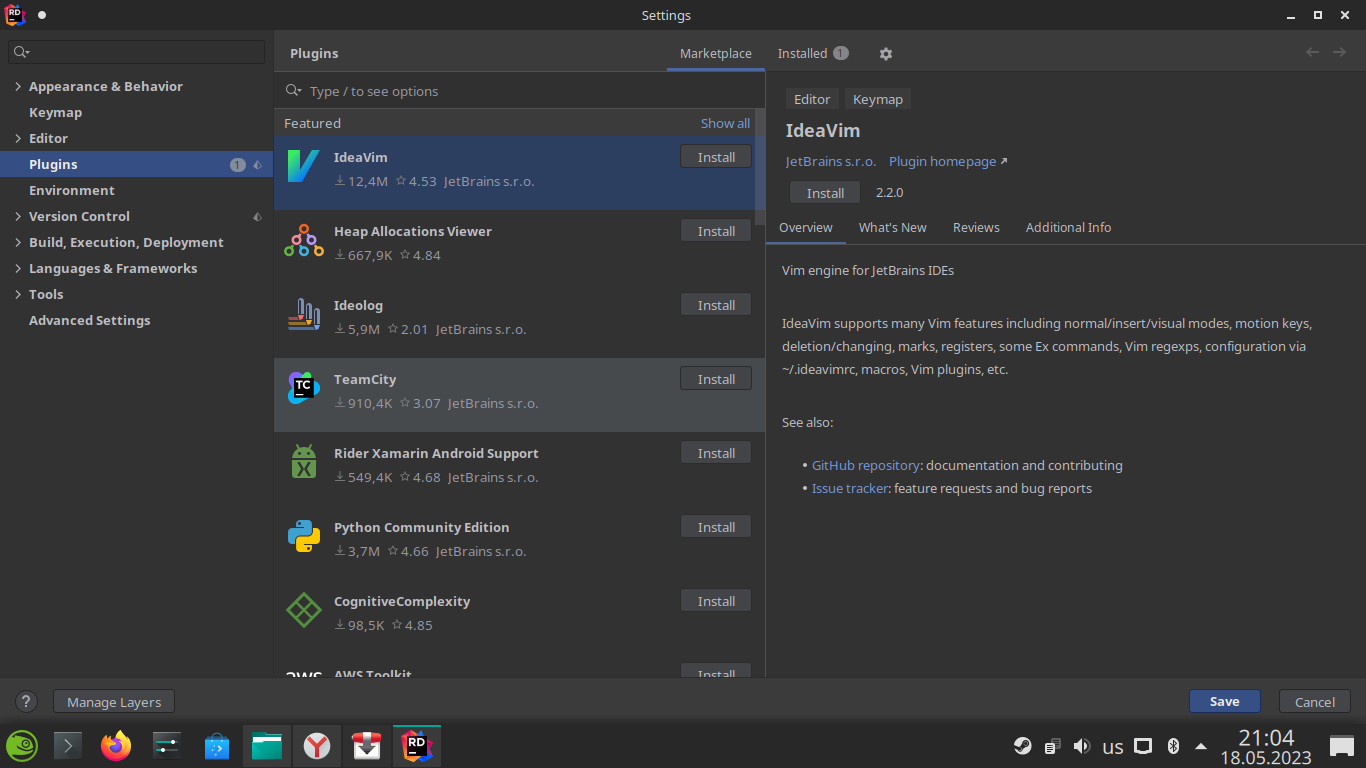Click the IdeaVim plugin logo icon
Screen dimensions: 1366x768
coord(303,166)
